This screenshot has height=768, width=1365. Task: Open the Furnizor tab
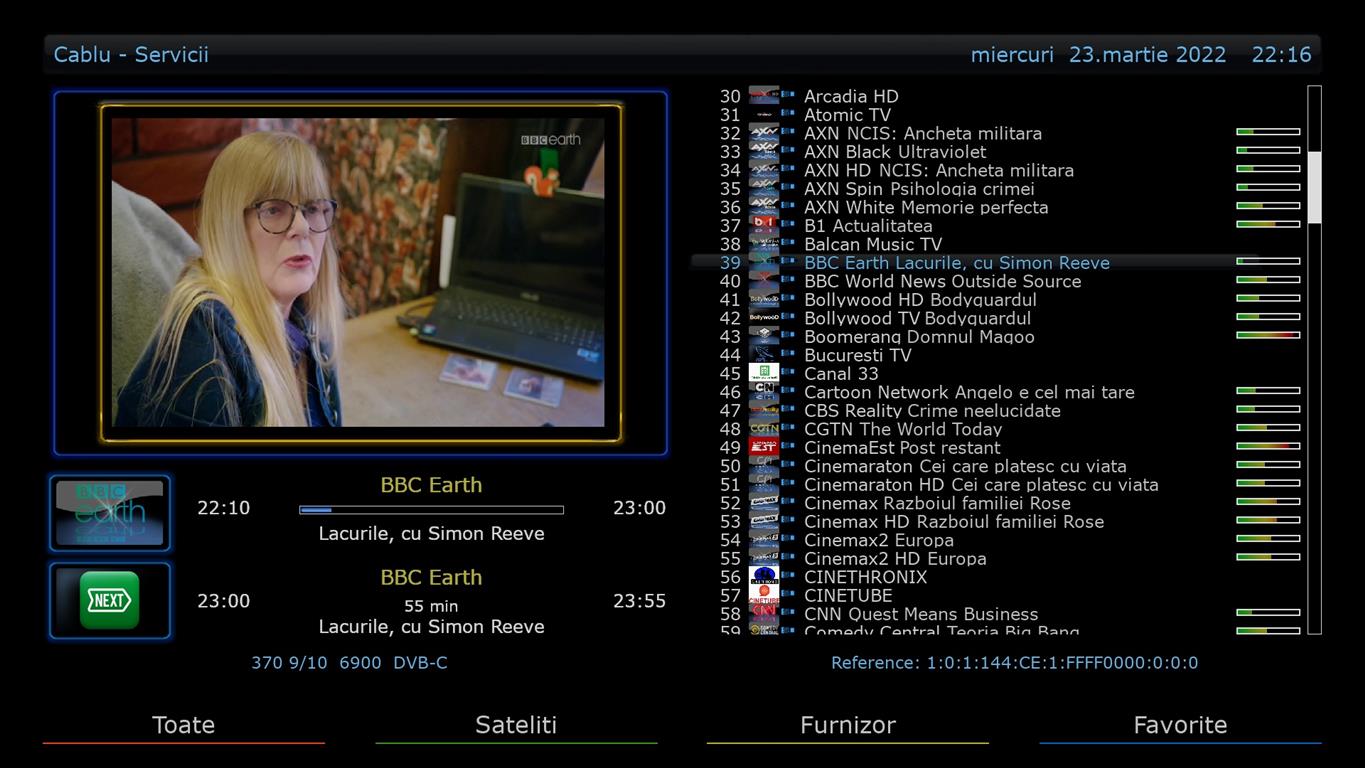click(x=848, y=725)
